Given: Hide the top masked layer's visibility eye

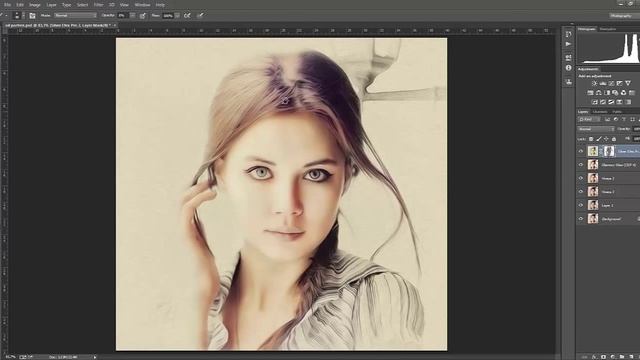Looking at the screenshot, I should (581, 151).
